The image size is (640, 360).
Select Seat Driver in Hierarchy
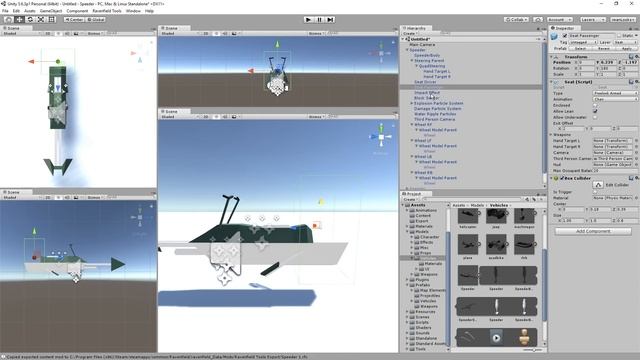click(x=425, y=82)
